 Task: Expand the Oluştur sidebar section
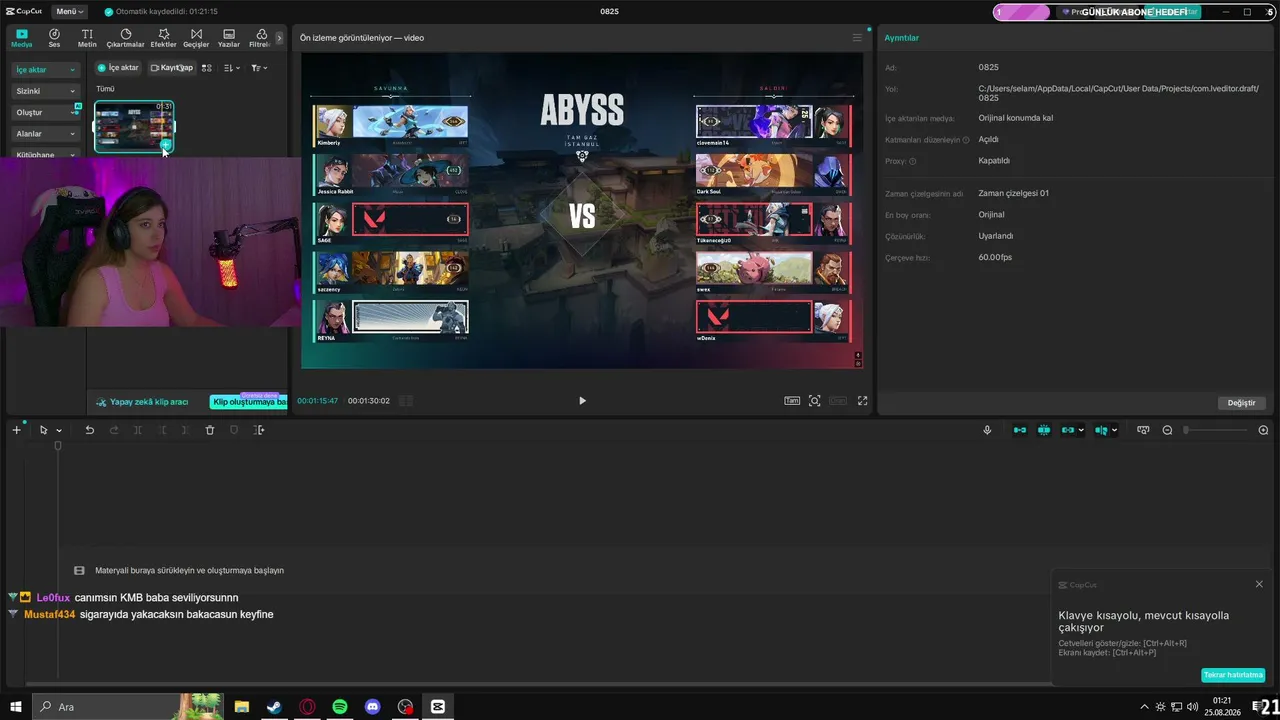pyautogui.click(x=45, y=112)
